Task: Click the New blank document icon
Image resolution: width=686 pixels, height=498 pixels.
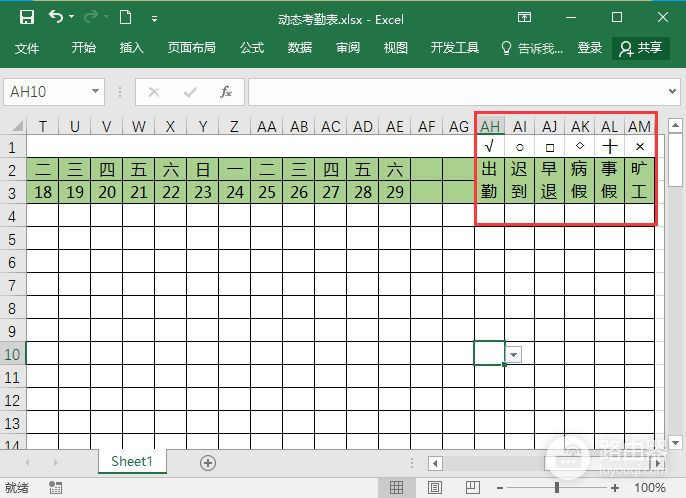Action: click(126, 18)
